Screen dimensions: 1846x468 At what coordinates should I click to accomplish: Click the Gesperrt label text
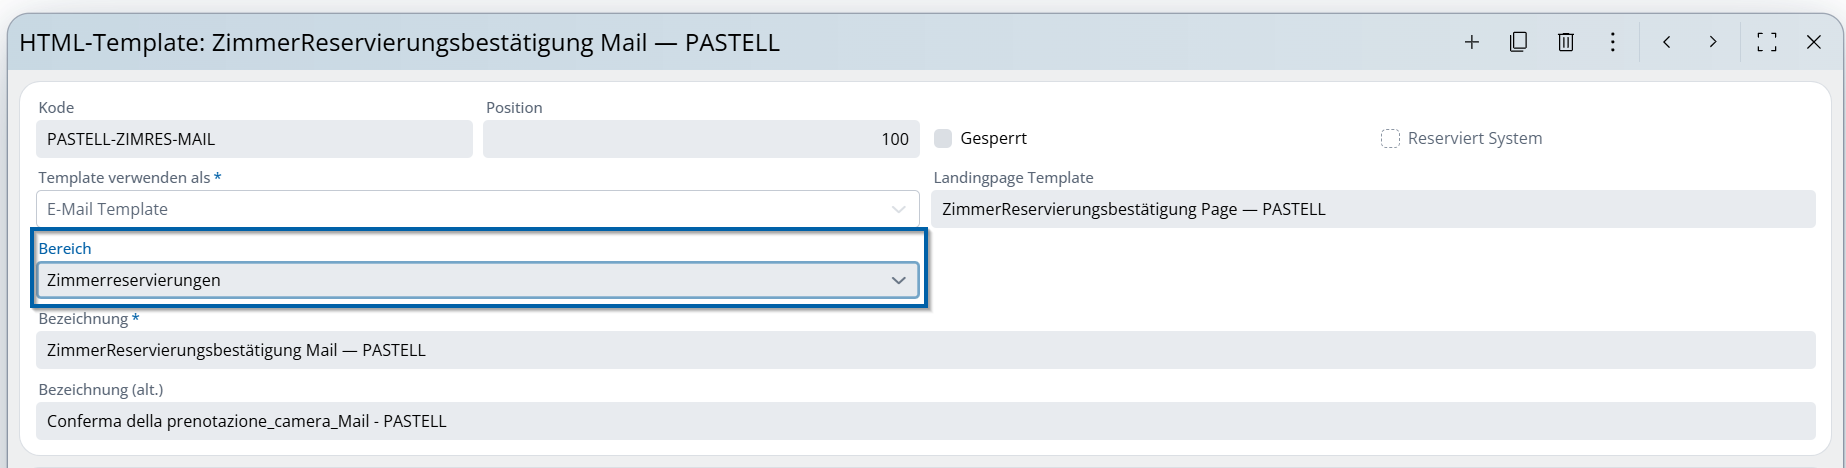point(993,138)
